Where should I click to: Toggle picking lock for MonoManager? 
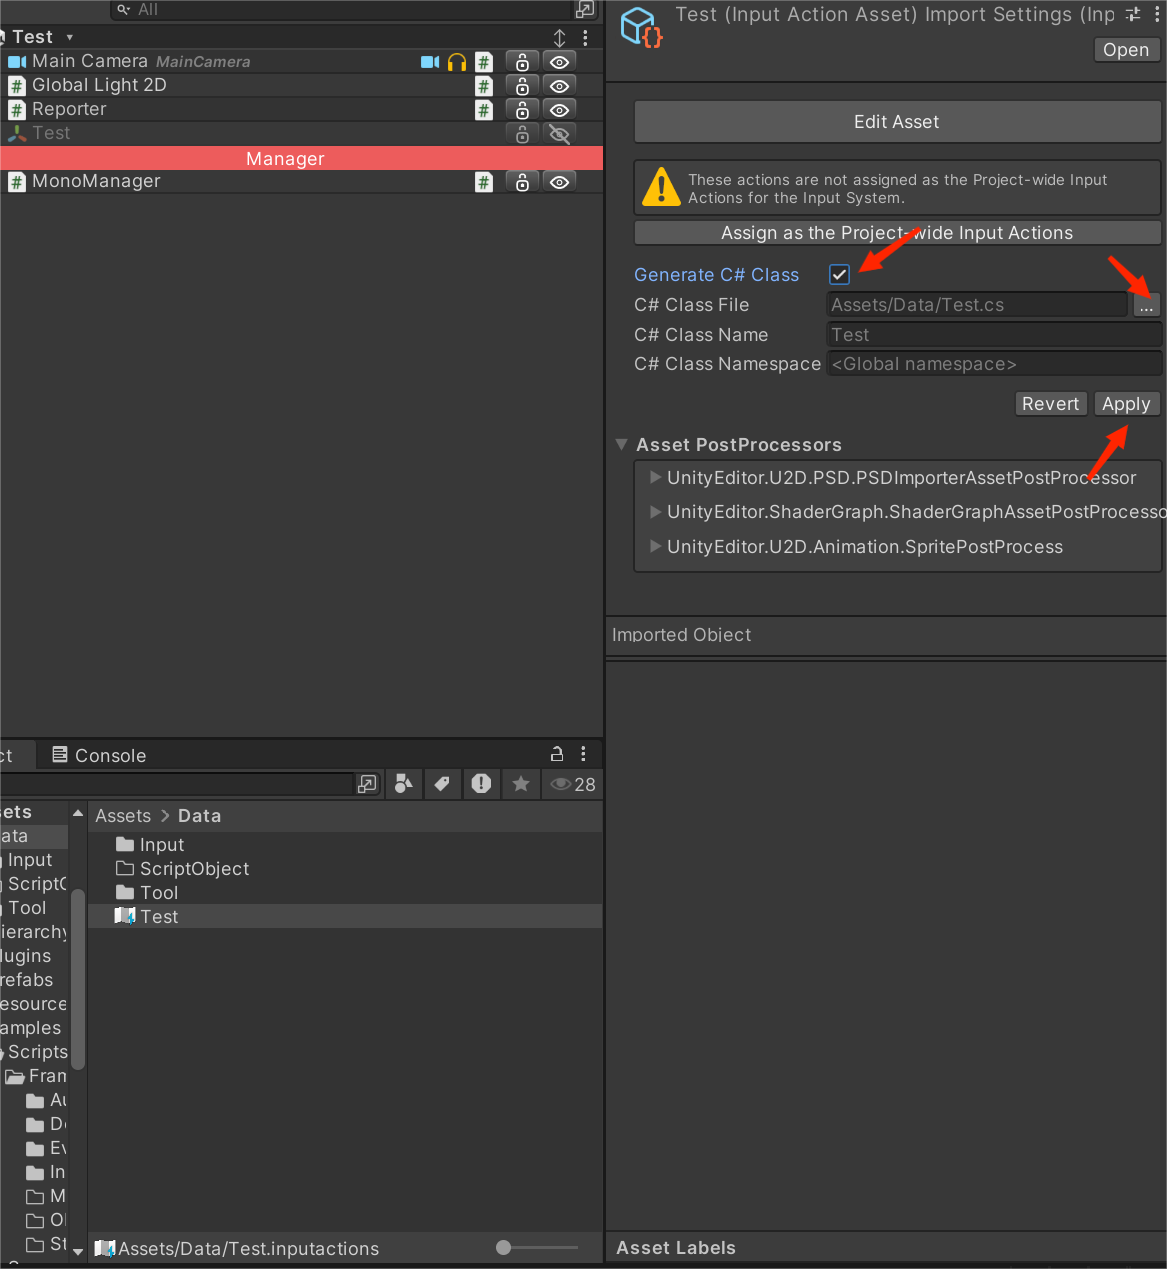(x=522, y=182)
